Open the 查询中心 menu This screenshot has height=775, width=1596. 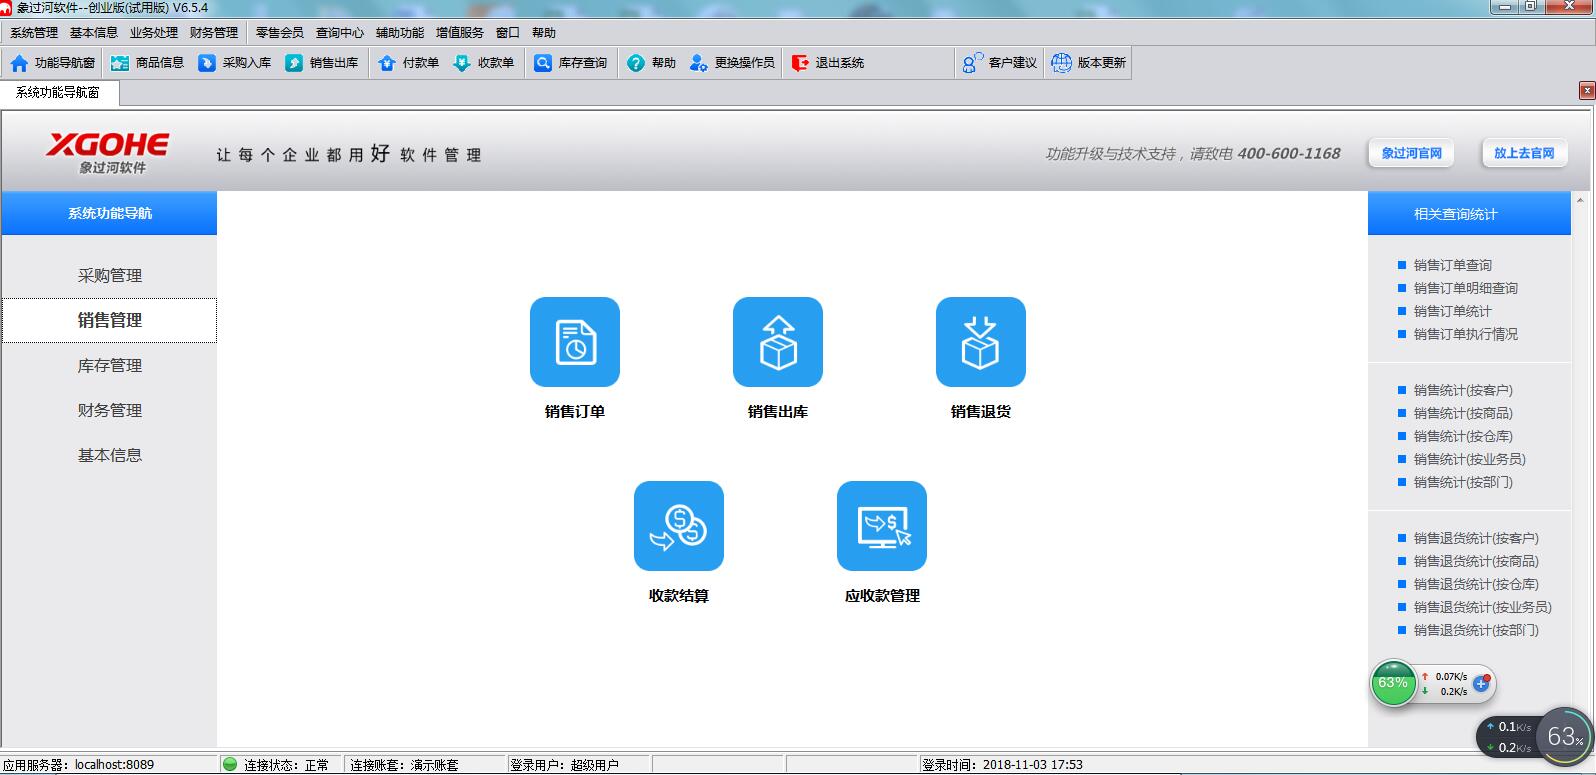340,33
